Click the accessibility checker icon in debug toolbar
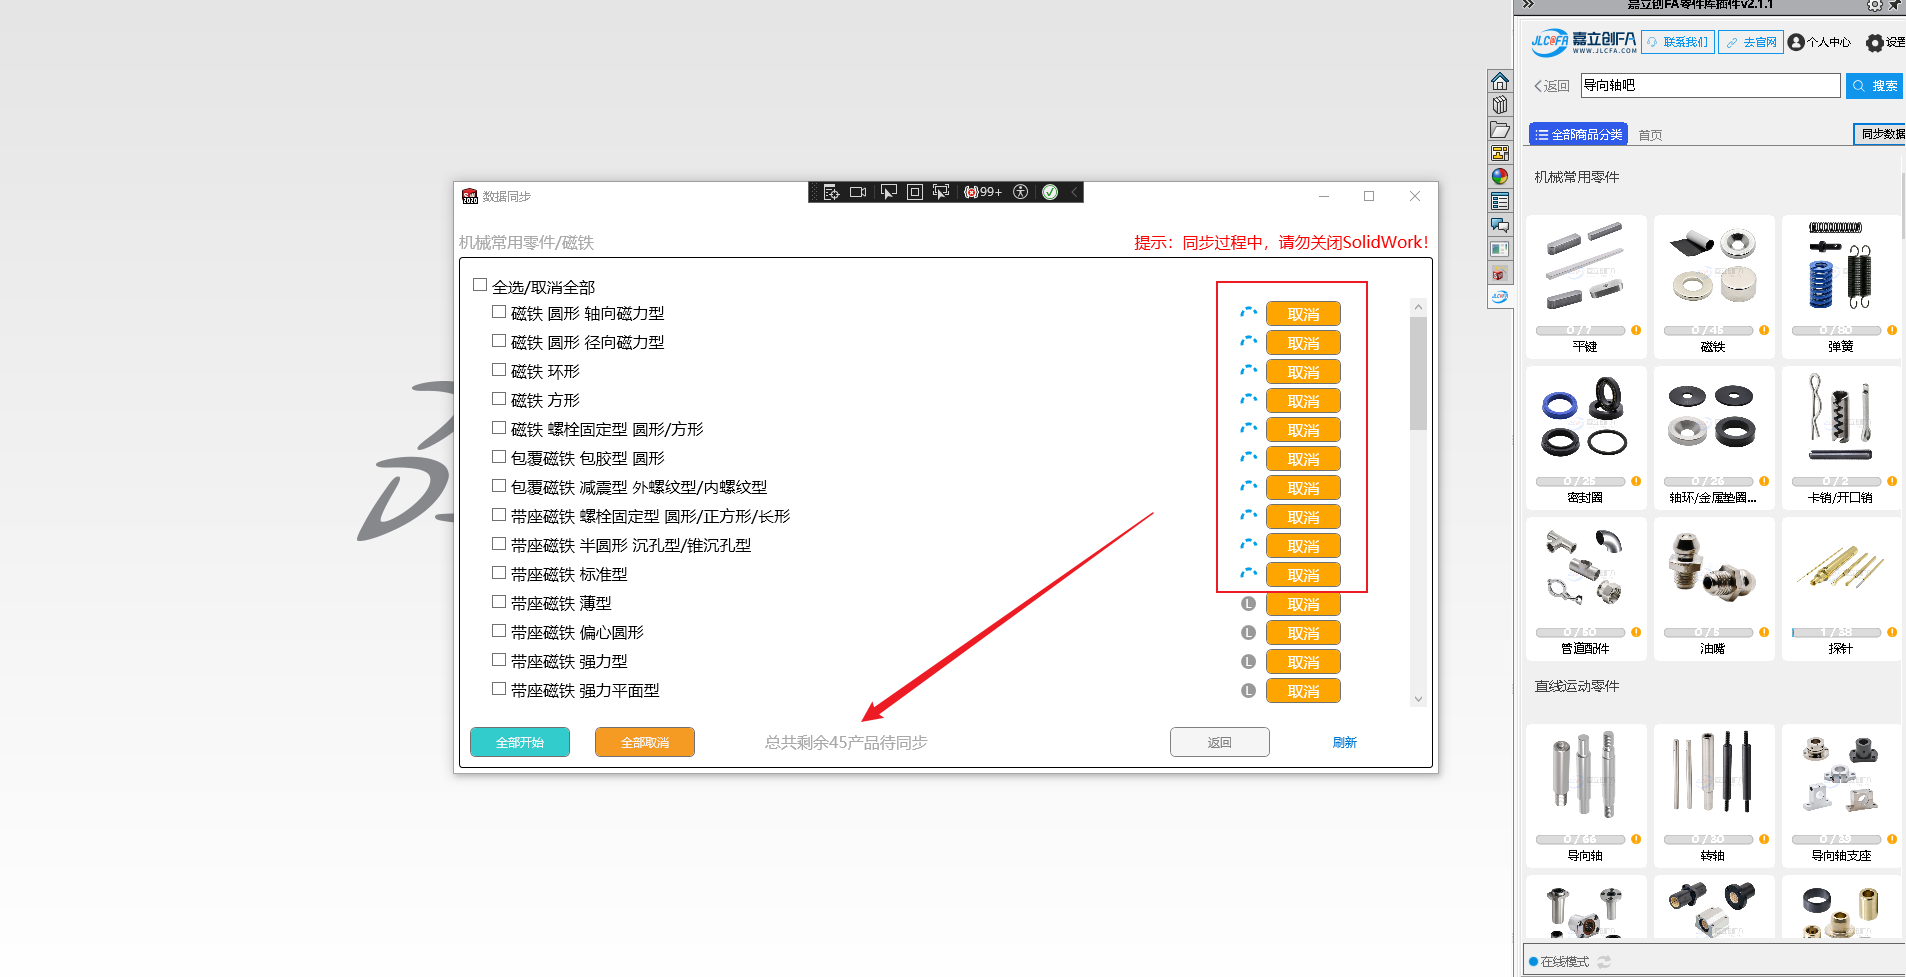 pyautogui.click(x=1020, y=192)
